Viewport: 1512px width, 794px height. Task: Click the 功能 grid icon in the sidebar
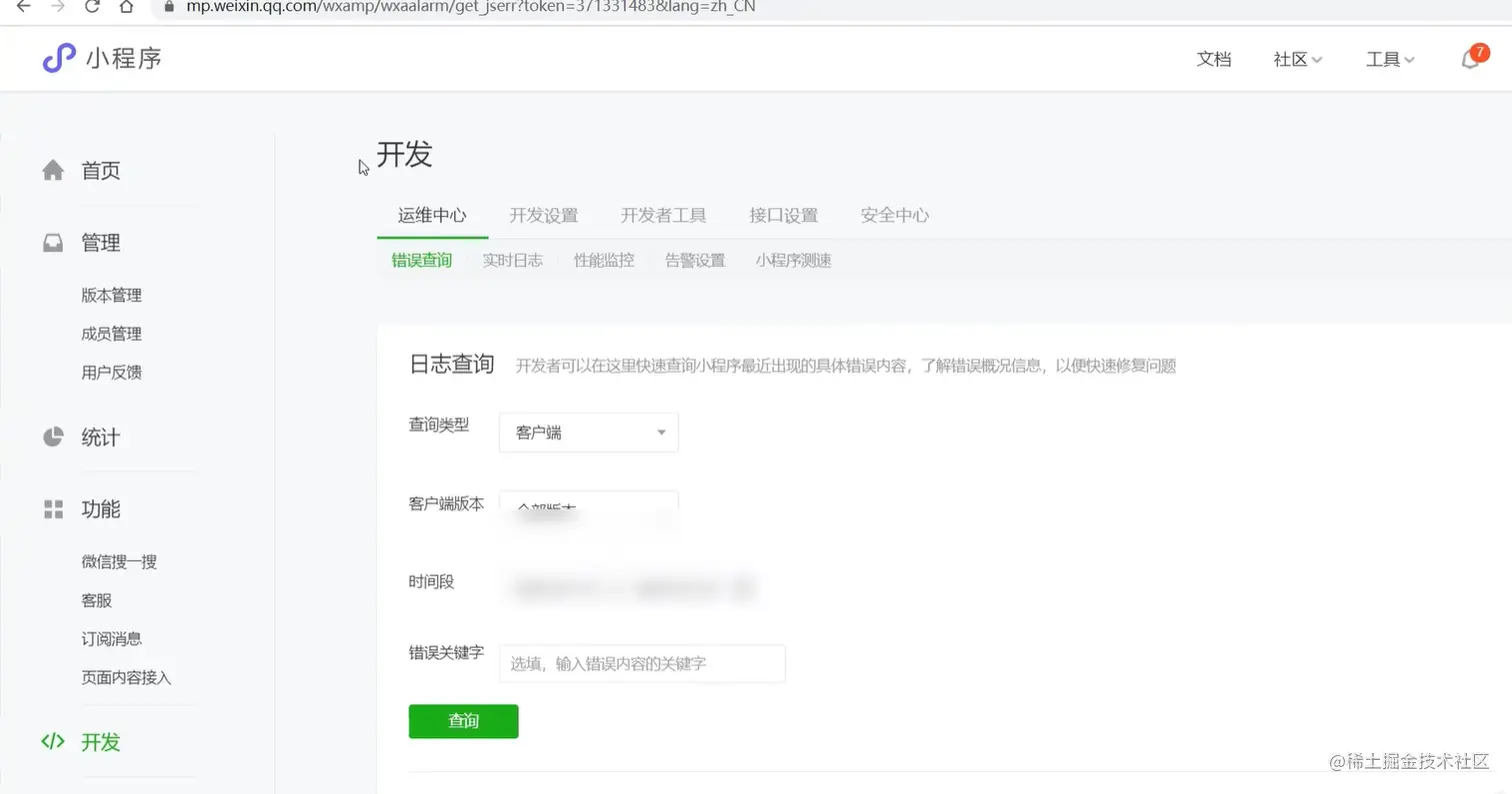coord(53,509)
